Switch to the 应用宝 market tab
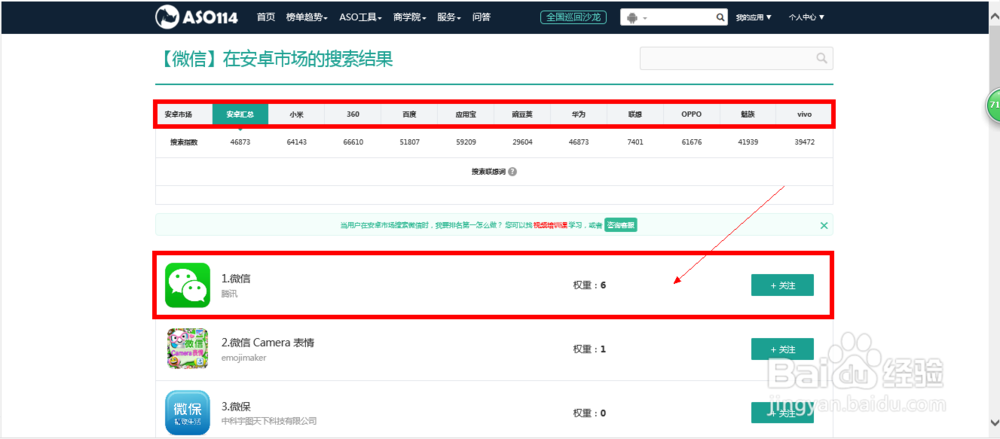 coord(466,115)
